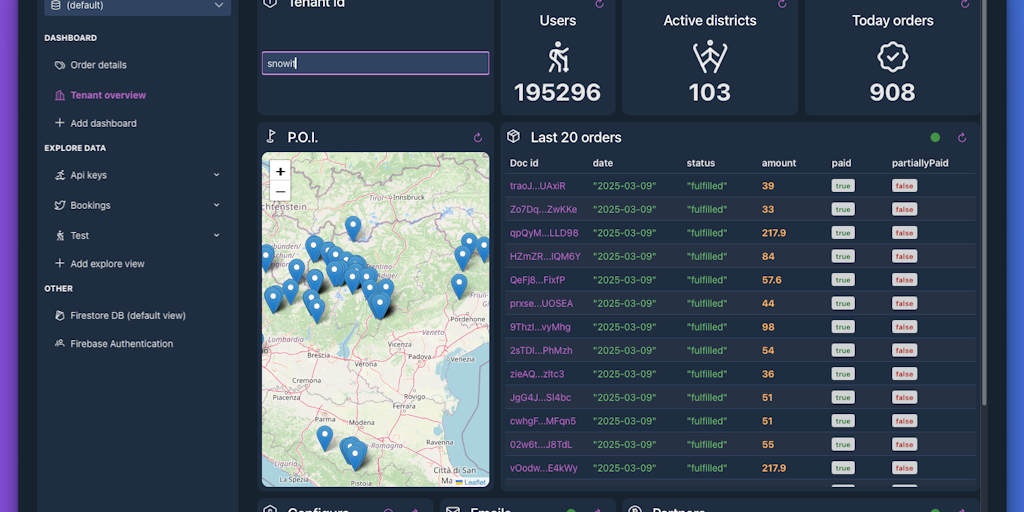Viewport: 1024px width, 512px height.
Task: Refresh the Users card
Action: pos(599,4)
